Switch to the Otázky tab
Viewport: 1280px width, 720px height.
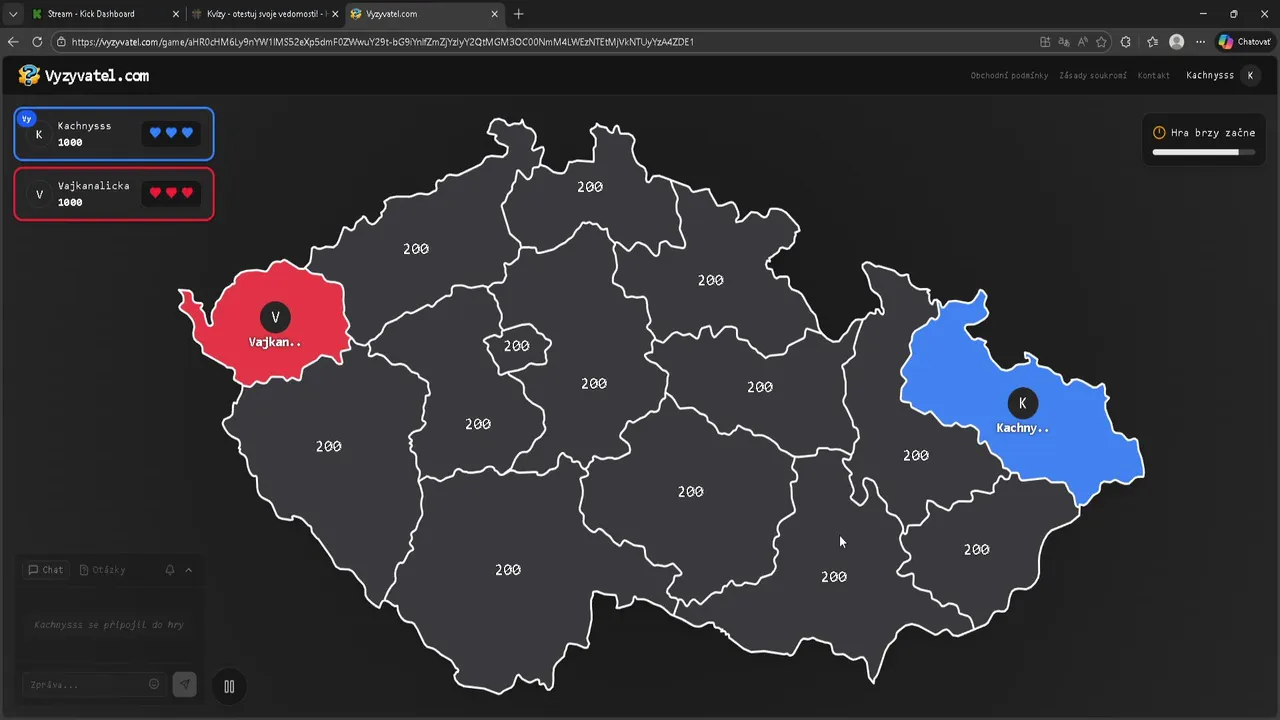pyautogui.click(x=103, y=570)
